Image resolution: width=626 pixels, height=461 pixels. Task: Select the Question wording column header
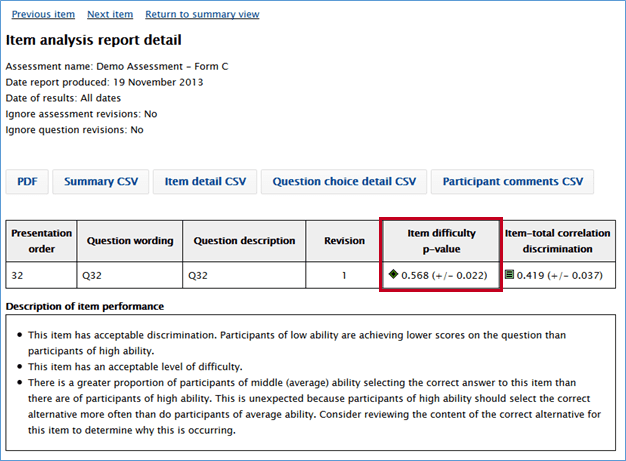[x=130, y=241]
